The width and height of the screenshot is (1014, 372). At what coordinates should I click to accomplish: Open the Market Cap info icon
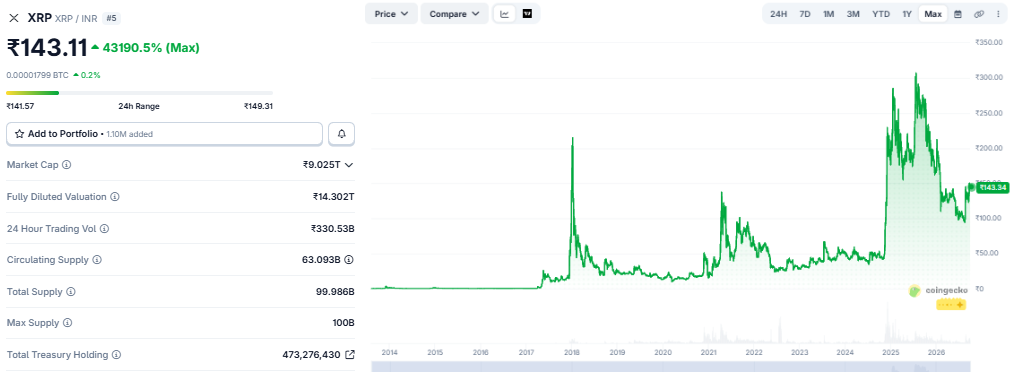pos(67,165)
